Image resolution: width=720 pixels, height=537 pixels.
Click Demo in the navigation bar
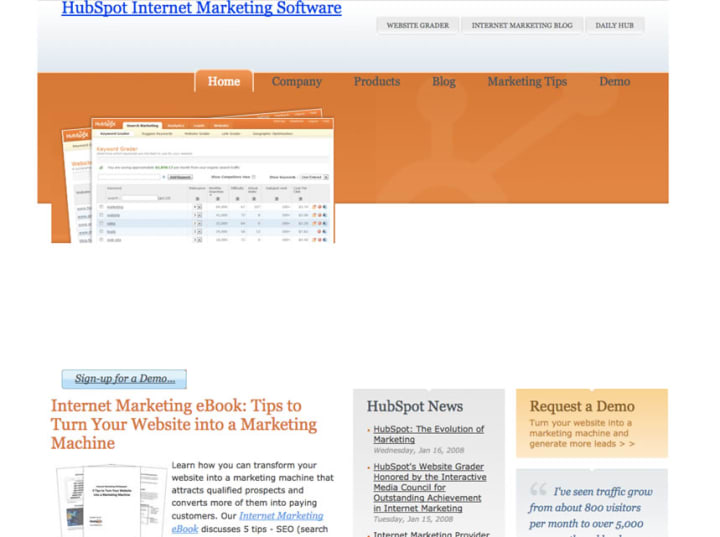pyautogui.click(x=614, y=81)
